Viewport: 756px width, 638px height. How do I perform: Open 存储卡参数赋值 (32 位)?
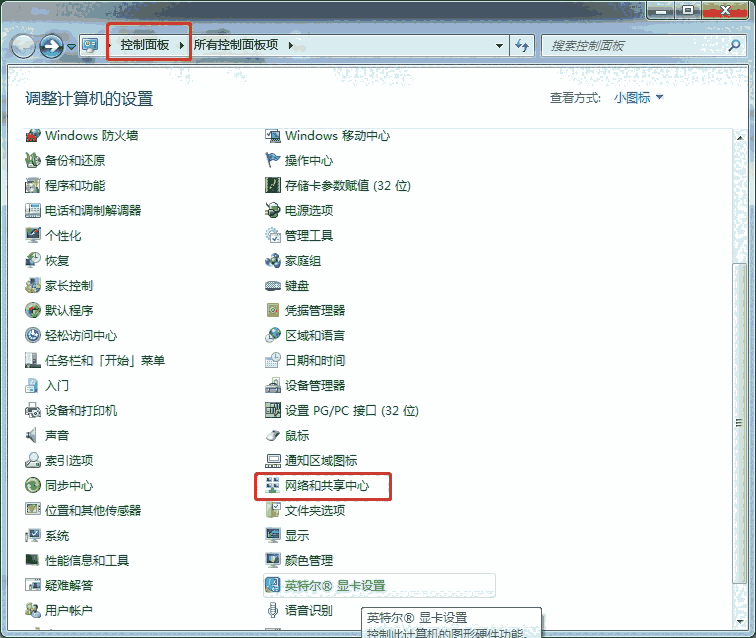[x=348, y=186]
